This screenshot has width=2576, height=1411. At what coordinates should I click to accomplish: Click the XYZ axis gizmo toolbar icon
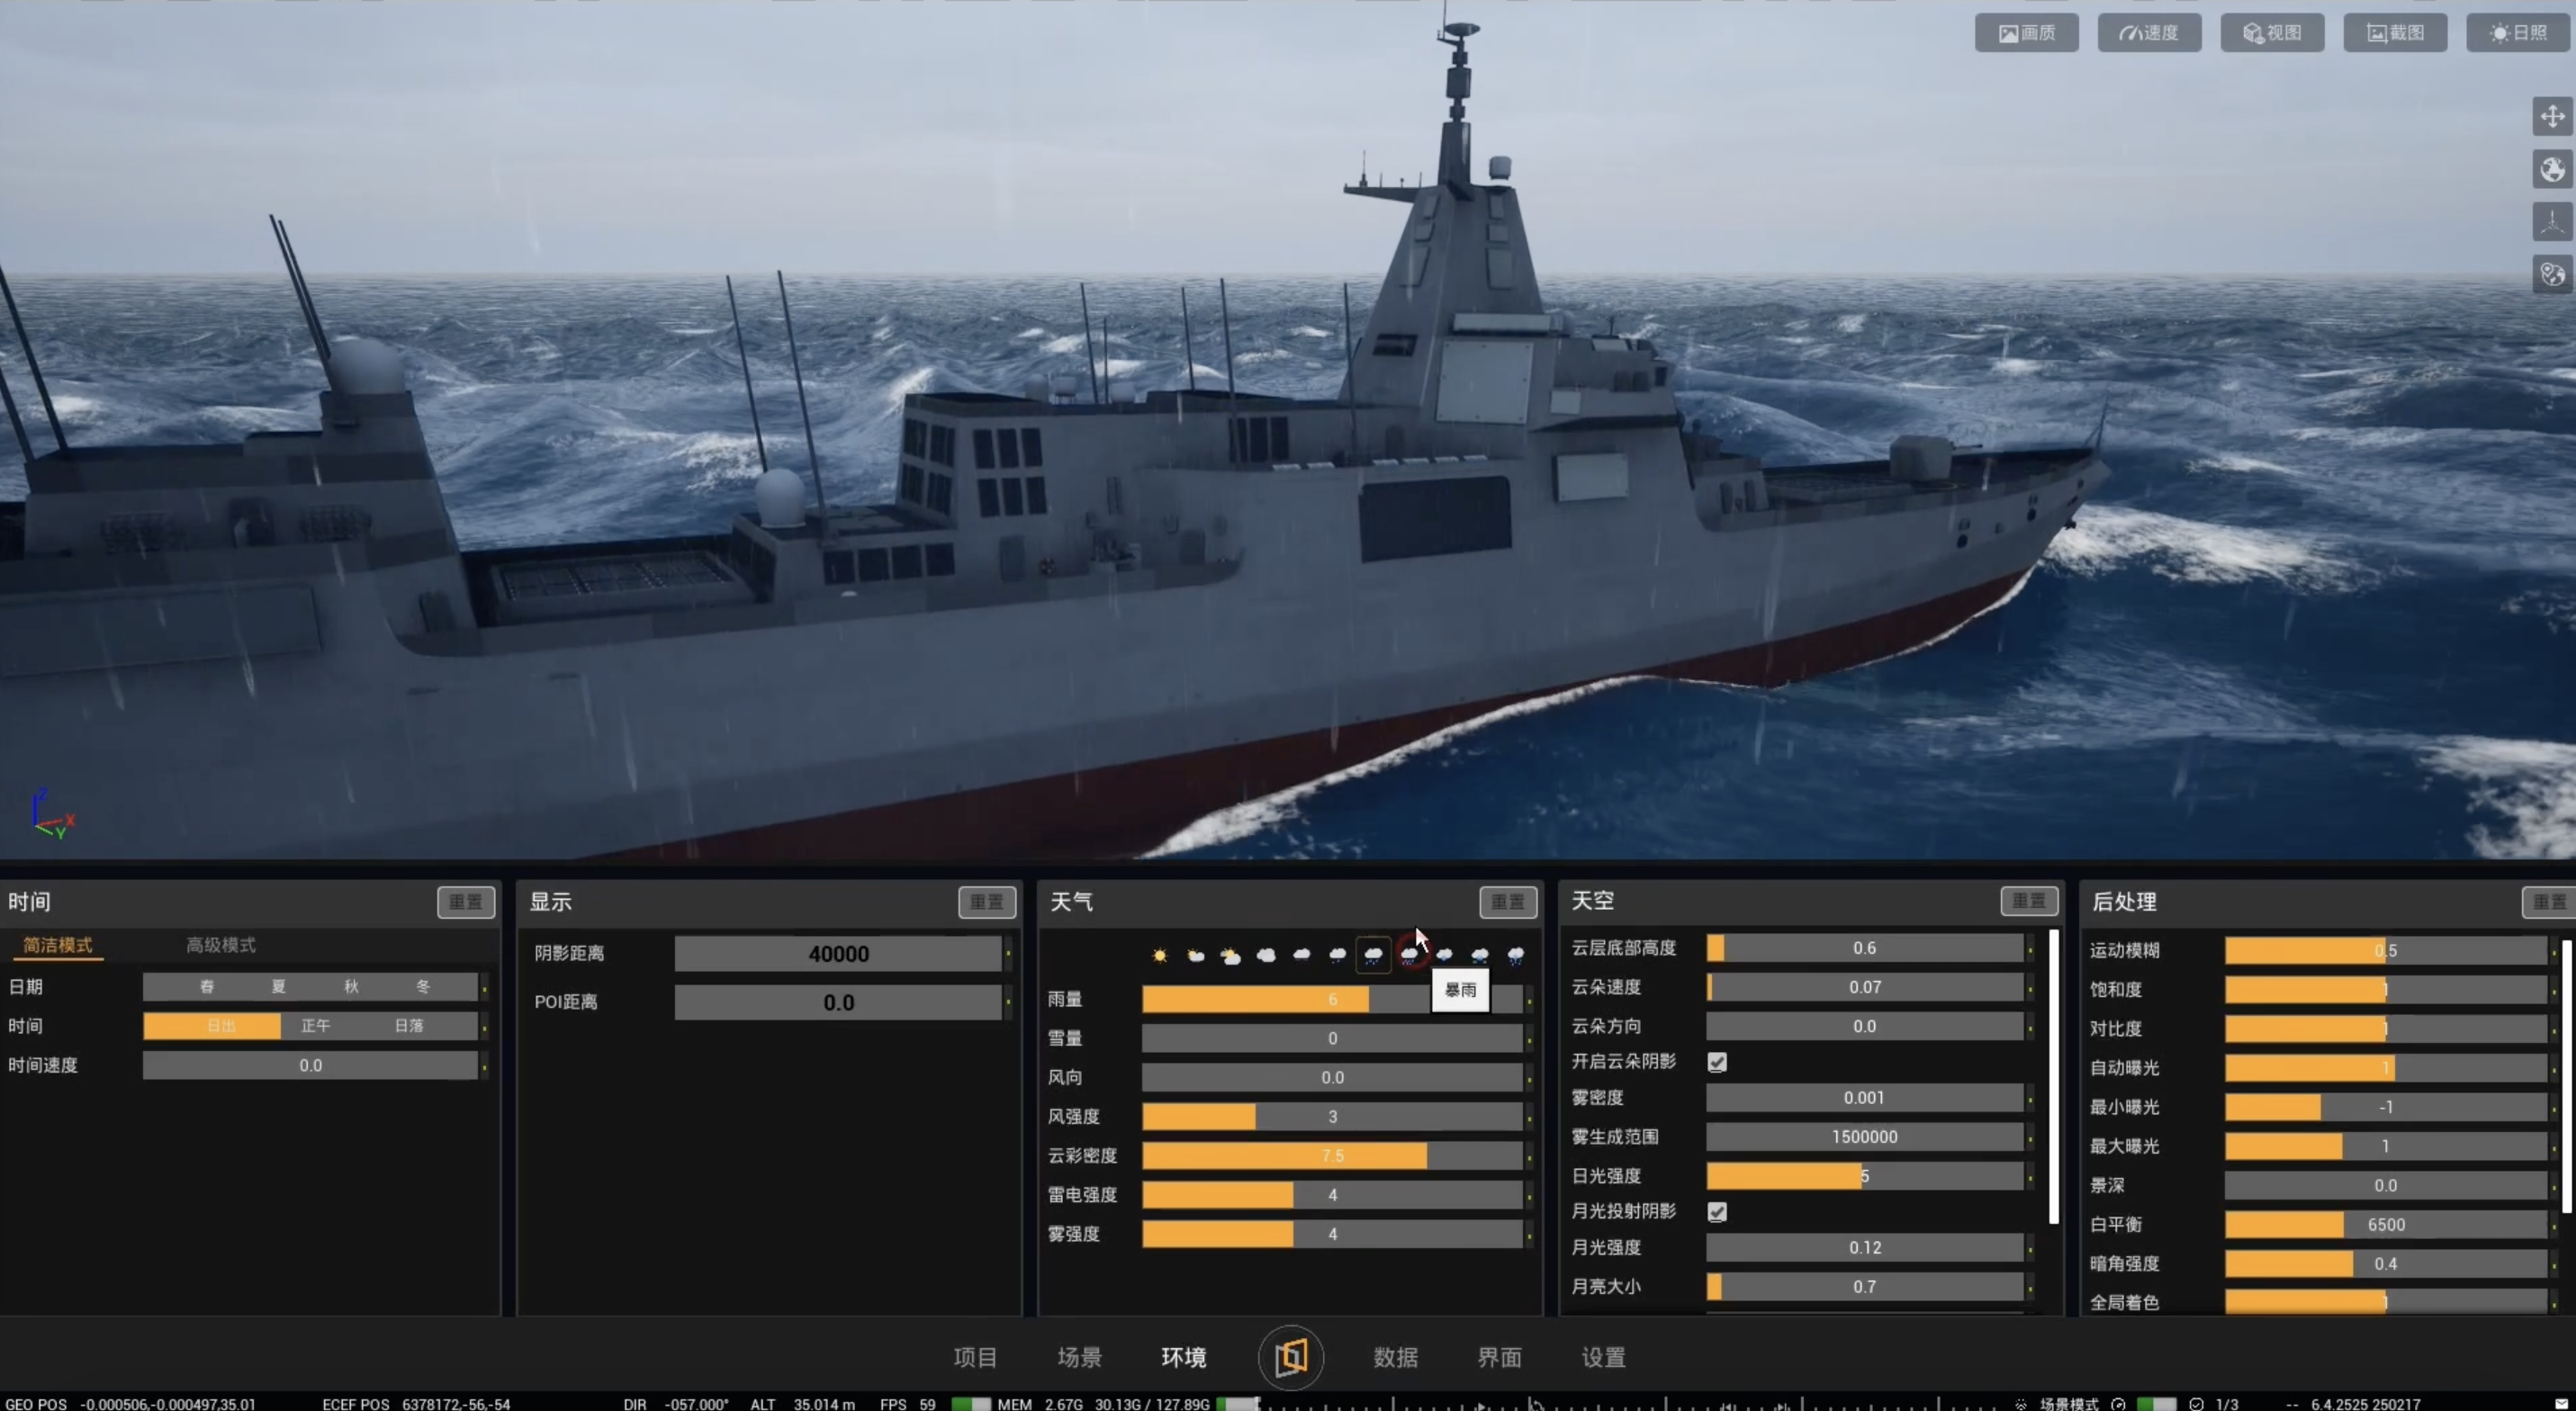(x=2552, y=221)
